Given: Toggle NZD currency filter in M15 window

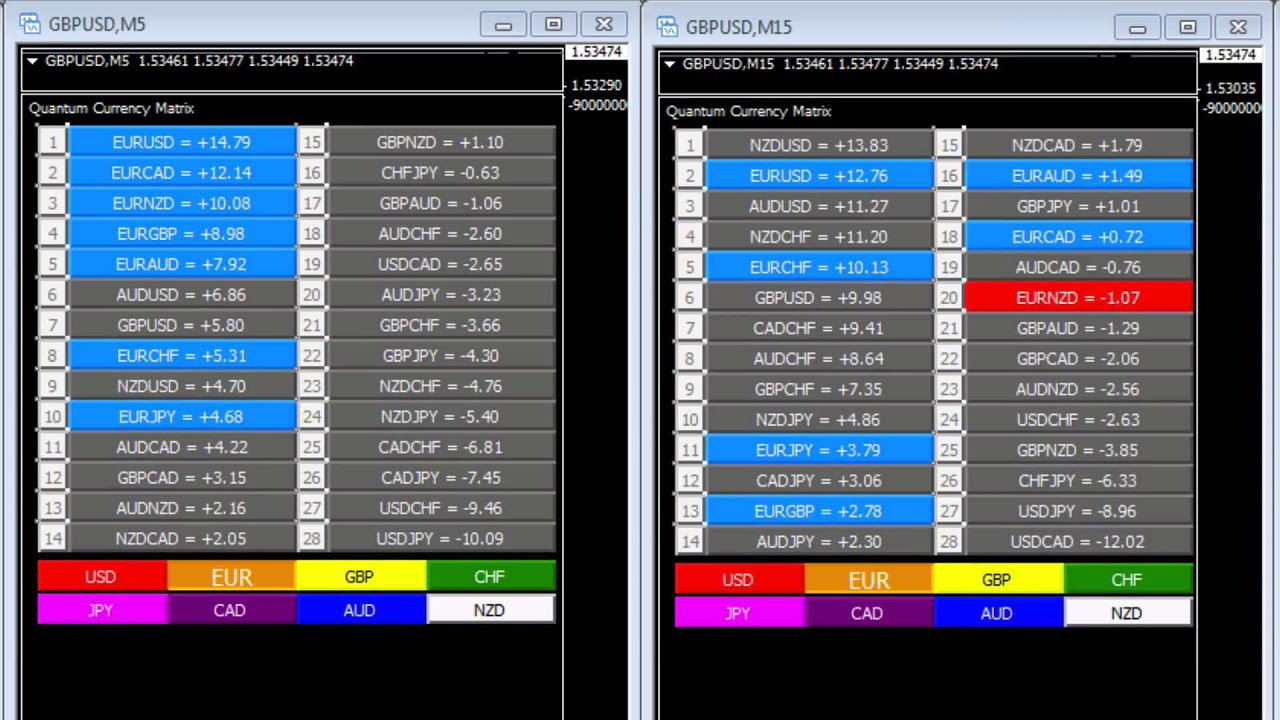Looking at the screenshot, I should tap(1127, 613).
